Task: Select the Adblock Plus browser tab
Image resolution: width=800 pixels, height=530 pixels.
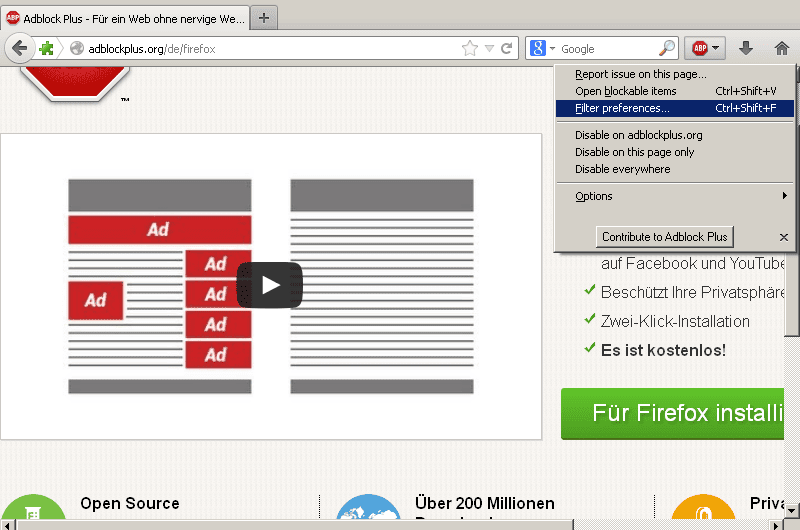Action: tap(126, 19)
